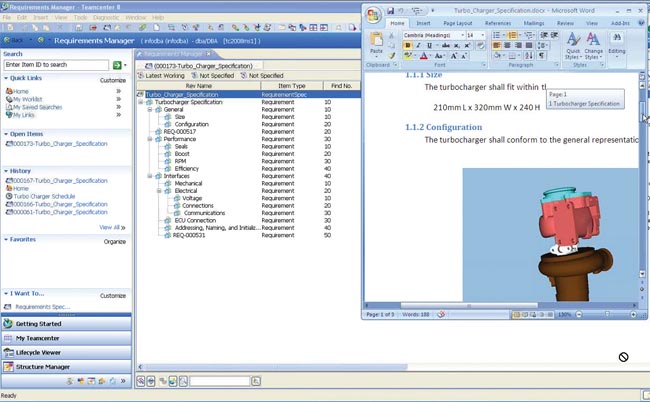Click the Word Help question mark icon

point(641,23)
